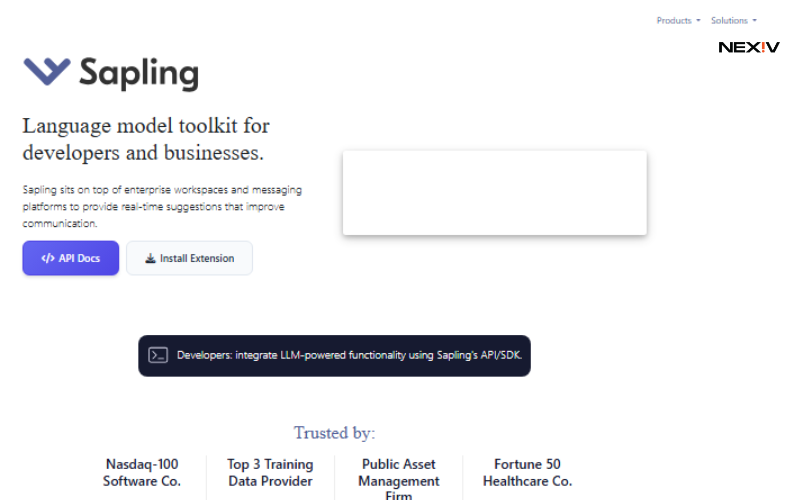
Task: Click 'Nasdaq-100 Software Co.' text
Action: point(142,472)
